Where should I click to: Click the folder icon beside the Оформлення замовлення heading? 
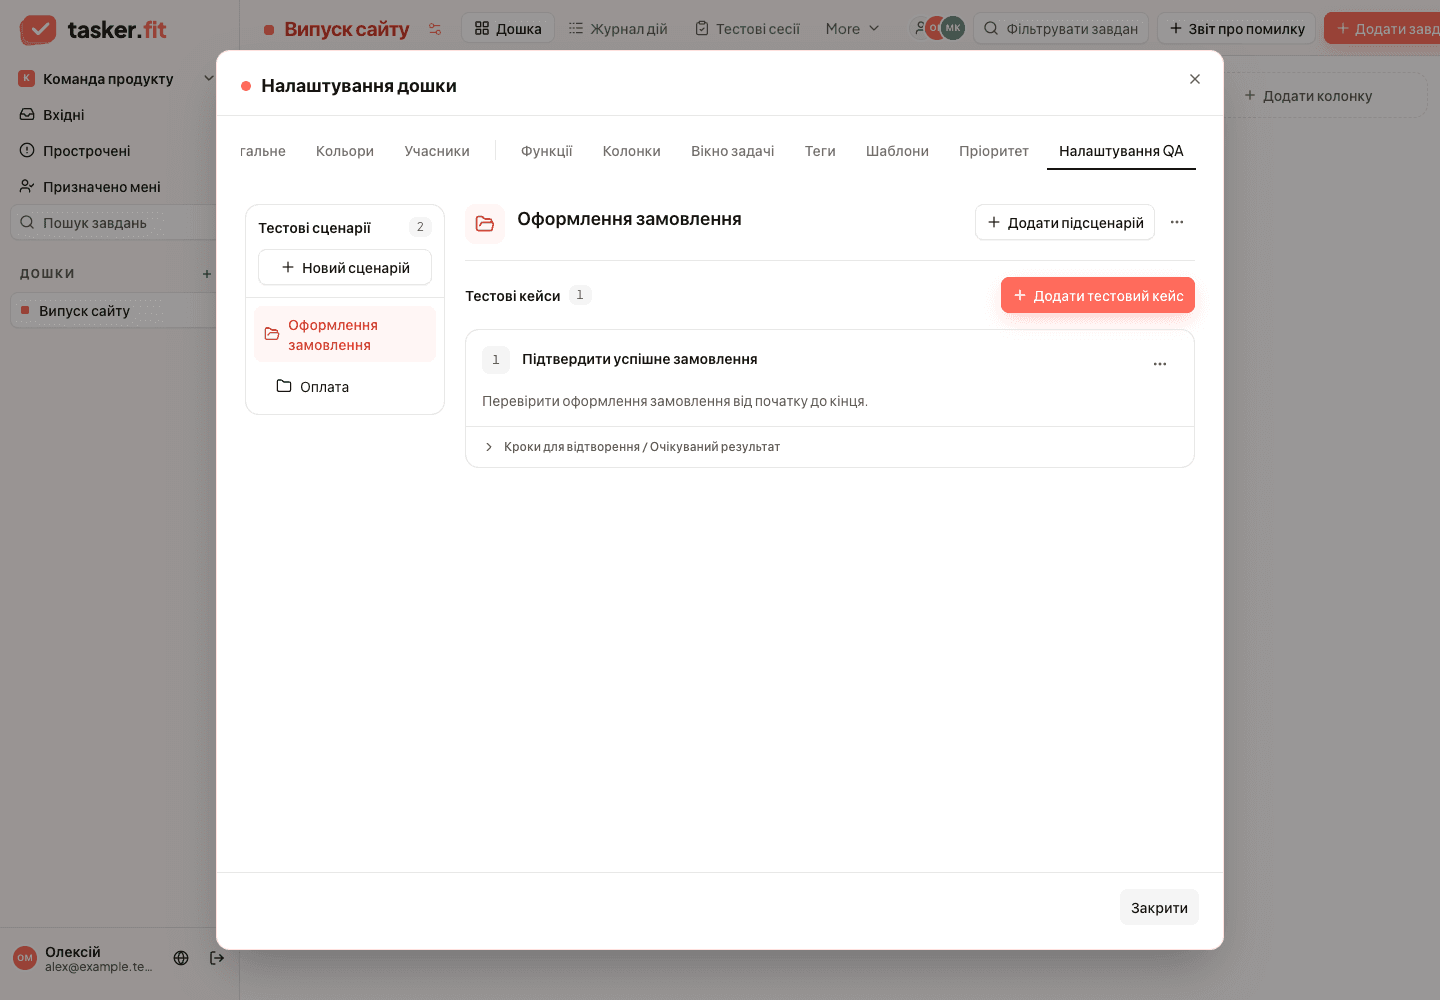click(x=485, y=223)
